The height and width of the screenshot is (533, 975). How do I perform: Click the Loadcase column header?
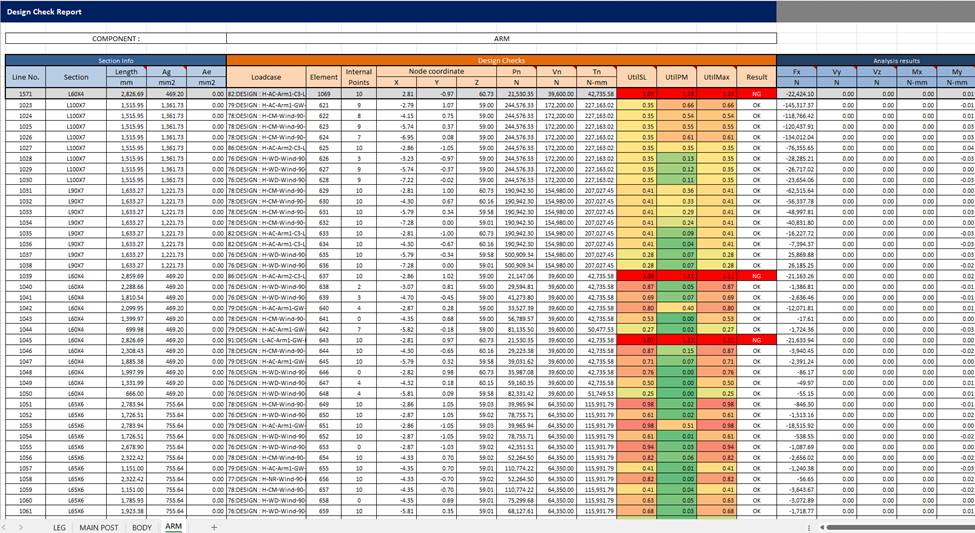coord(266,76)
